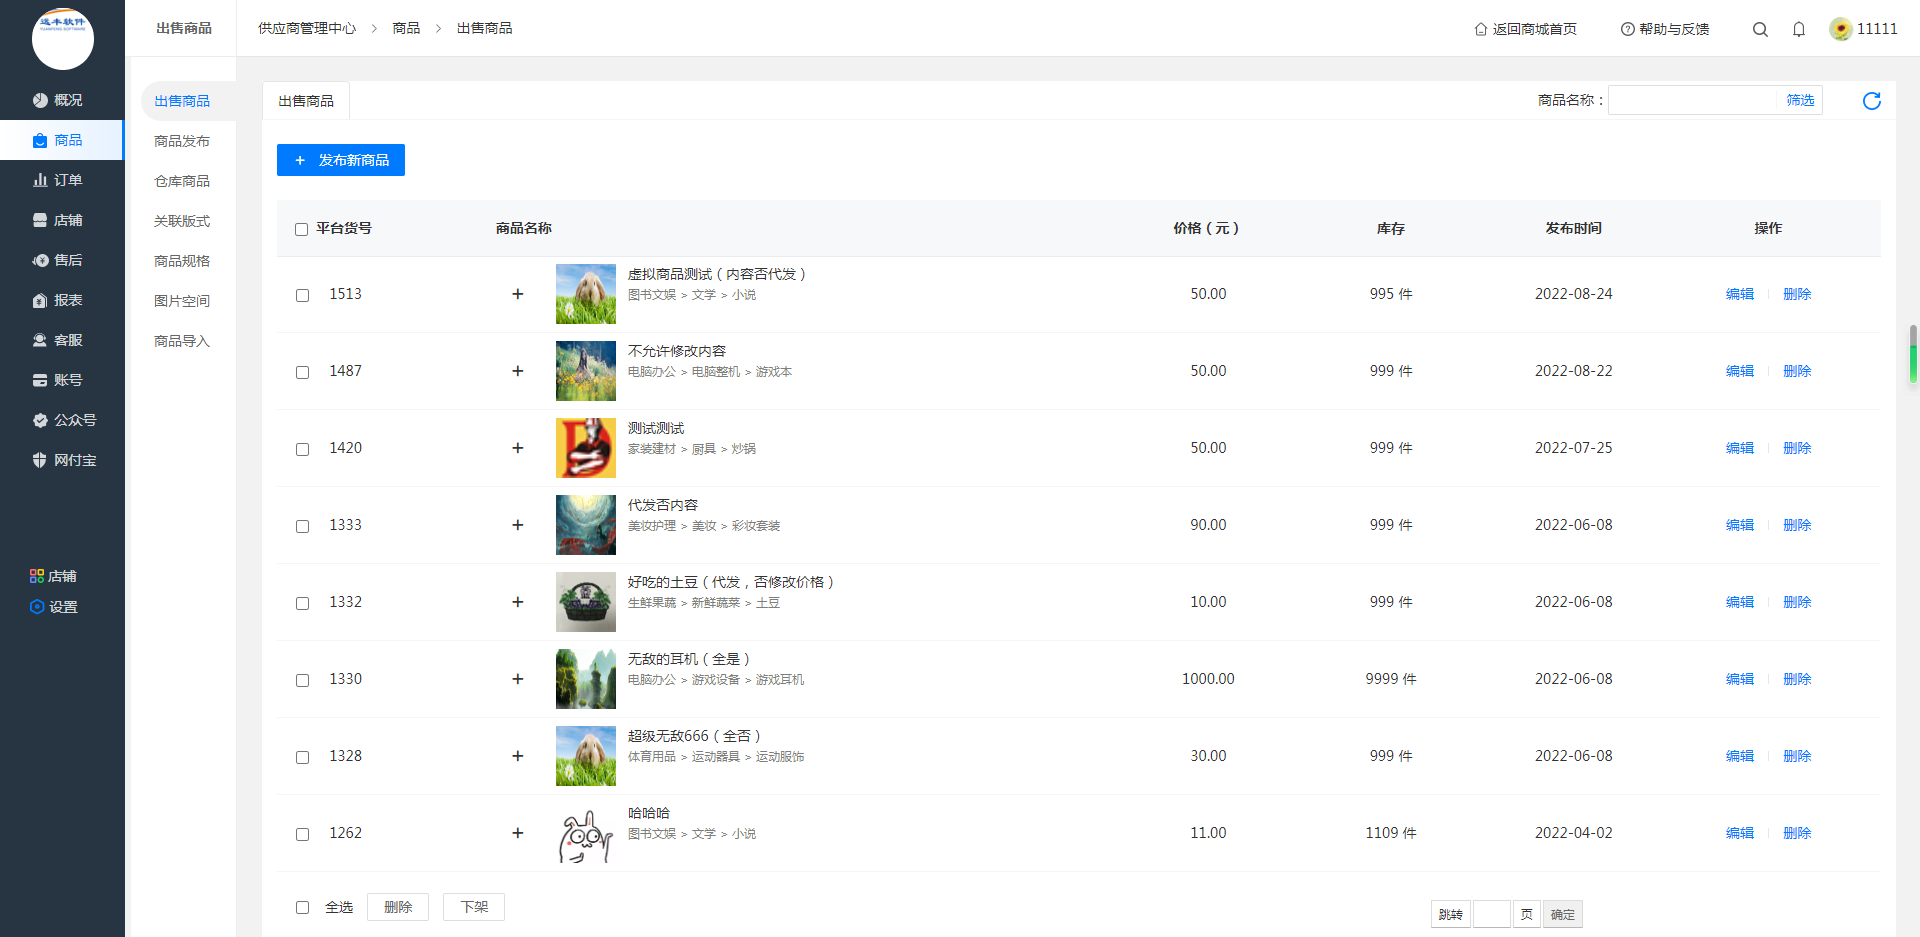The width and height of the screenshot is (1920, 937).
Task: Expand row 1262 with plus icon
Action: click(x=518, y=833)
